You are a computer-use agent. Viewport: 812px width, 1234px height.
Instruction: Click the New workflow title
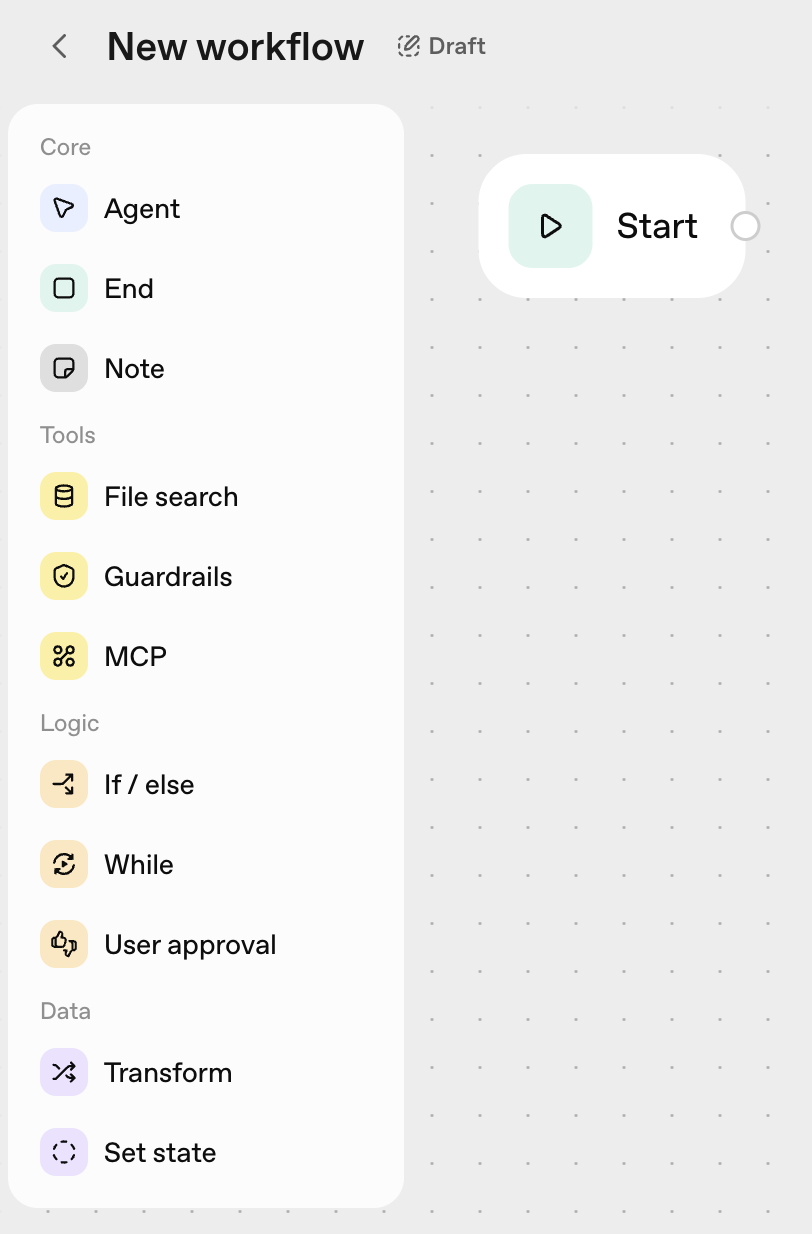point(235,47)
